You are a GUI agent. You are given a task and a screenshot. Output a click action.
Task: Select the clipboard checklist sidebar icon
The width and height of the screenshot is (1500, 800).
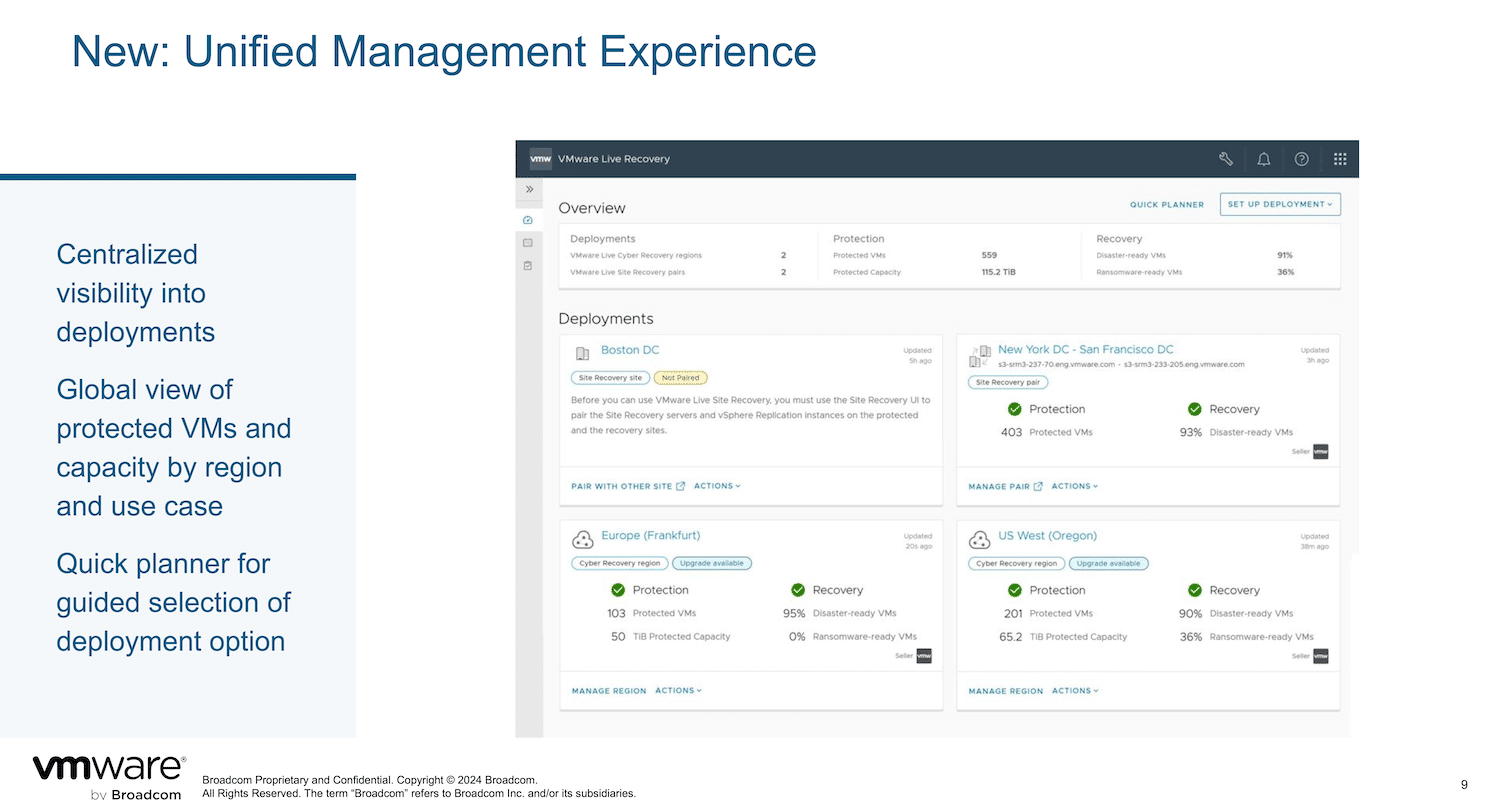point(528,266)
